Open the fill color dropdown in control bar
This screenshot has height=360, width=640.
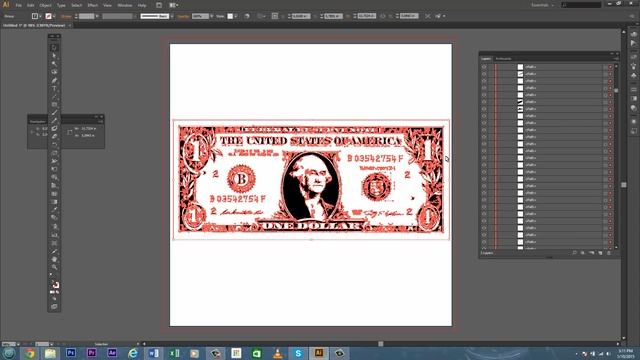(40, 16)
